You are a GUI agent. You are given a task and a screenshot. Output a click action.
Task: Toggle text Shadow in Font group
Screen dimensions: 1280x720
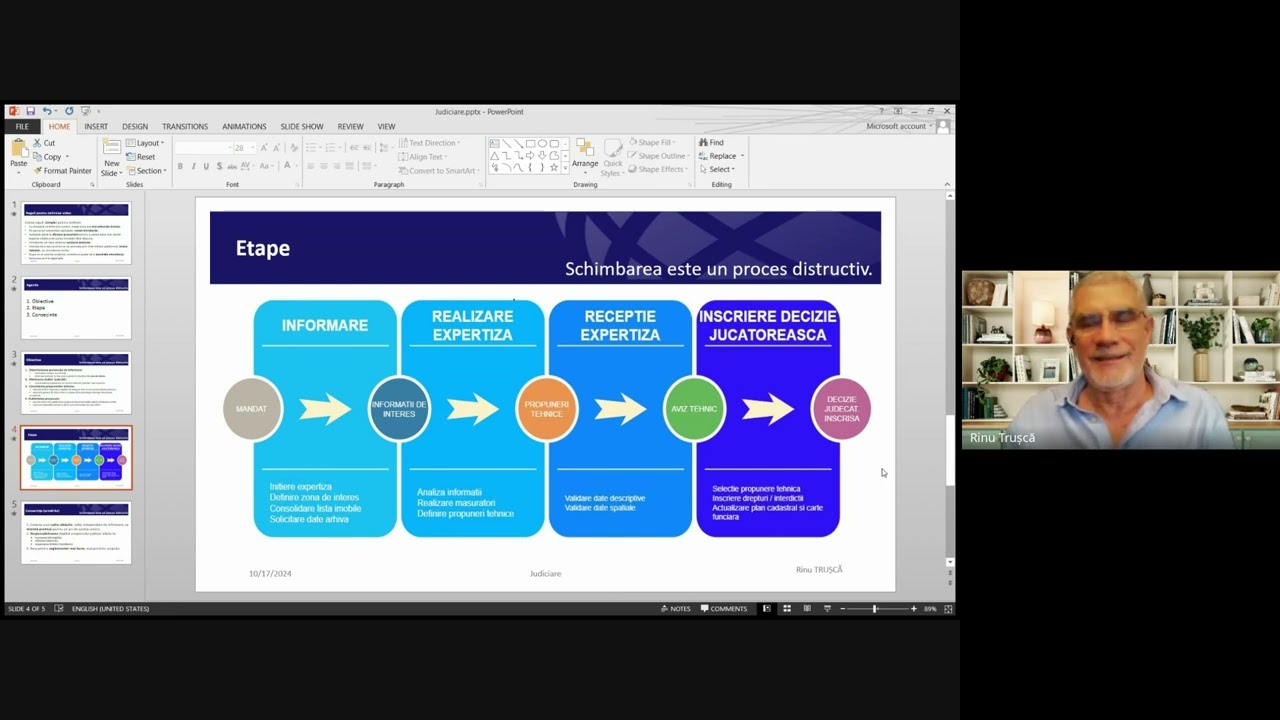(x=219, y=166)
